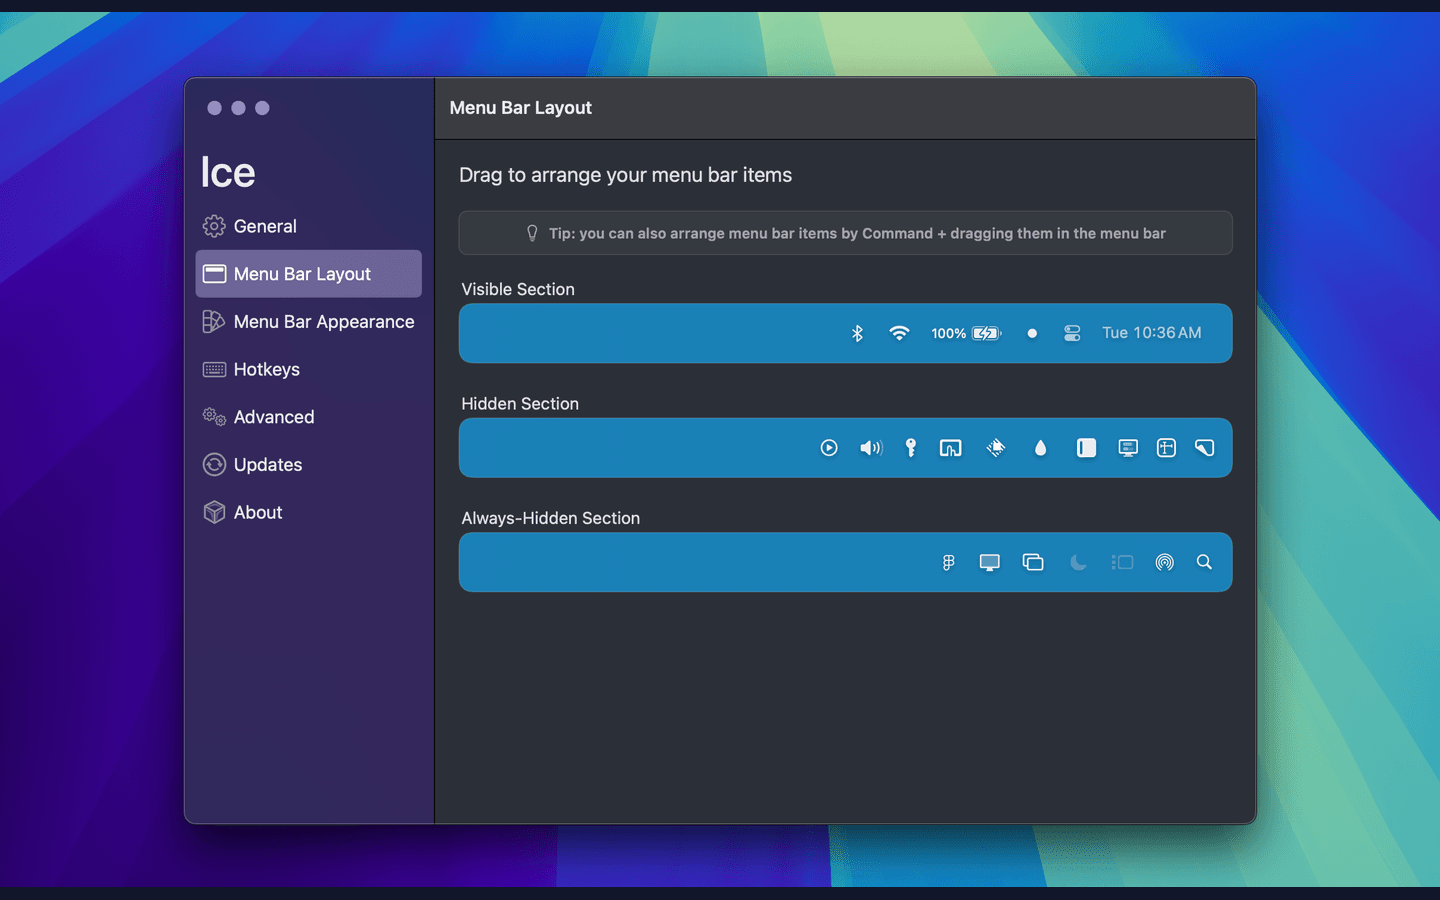Click the Wi-Fi icon in Visible Section
This screenshot has width=1440, height=900.
(899, 333)
